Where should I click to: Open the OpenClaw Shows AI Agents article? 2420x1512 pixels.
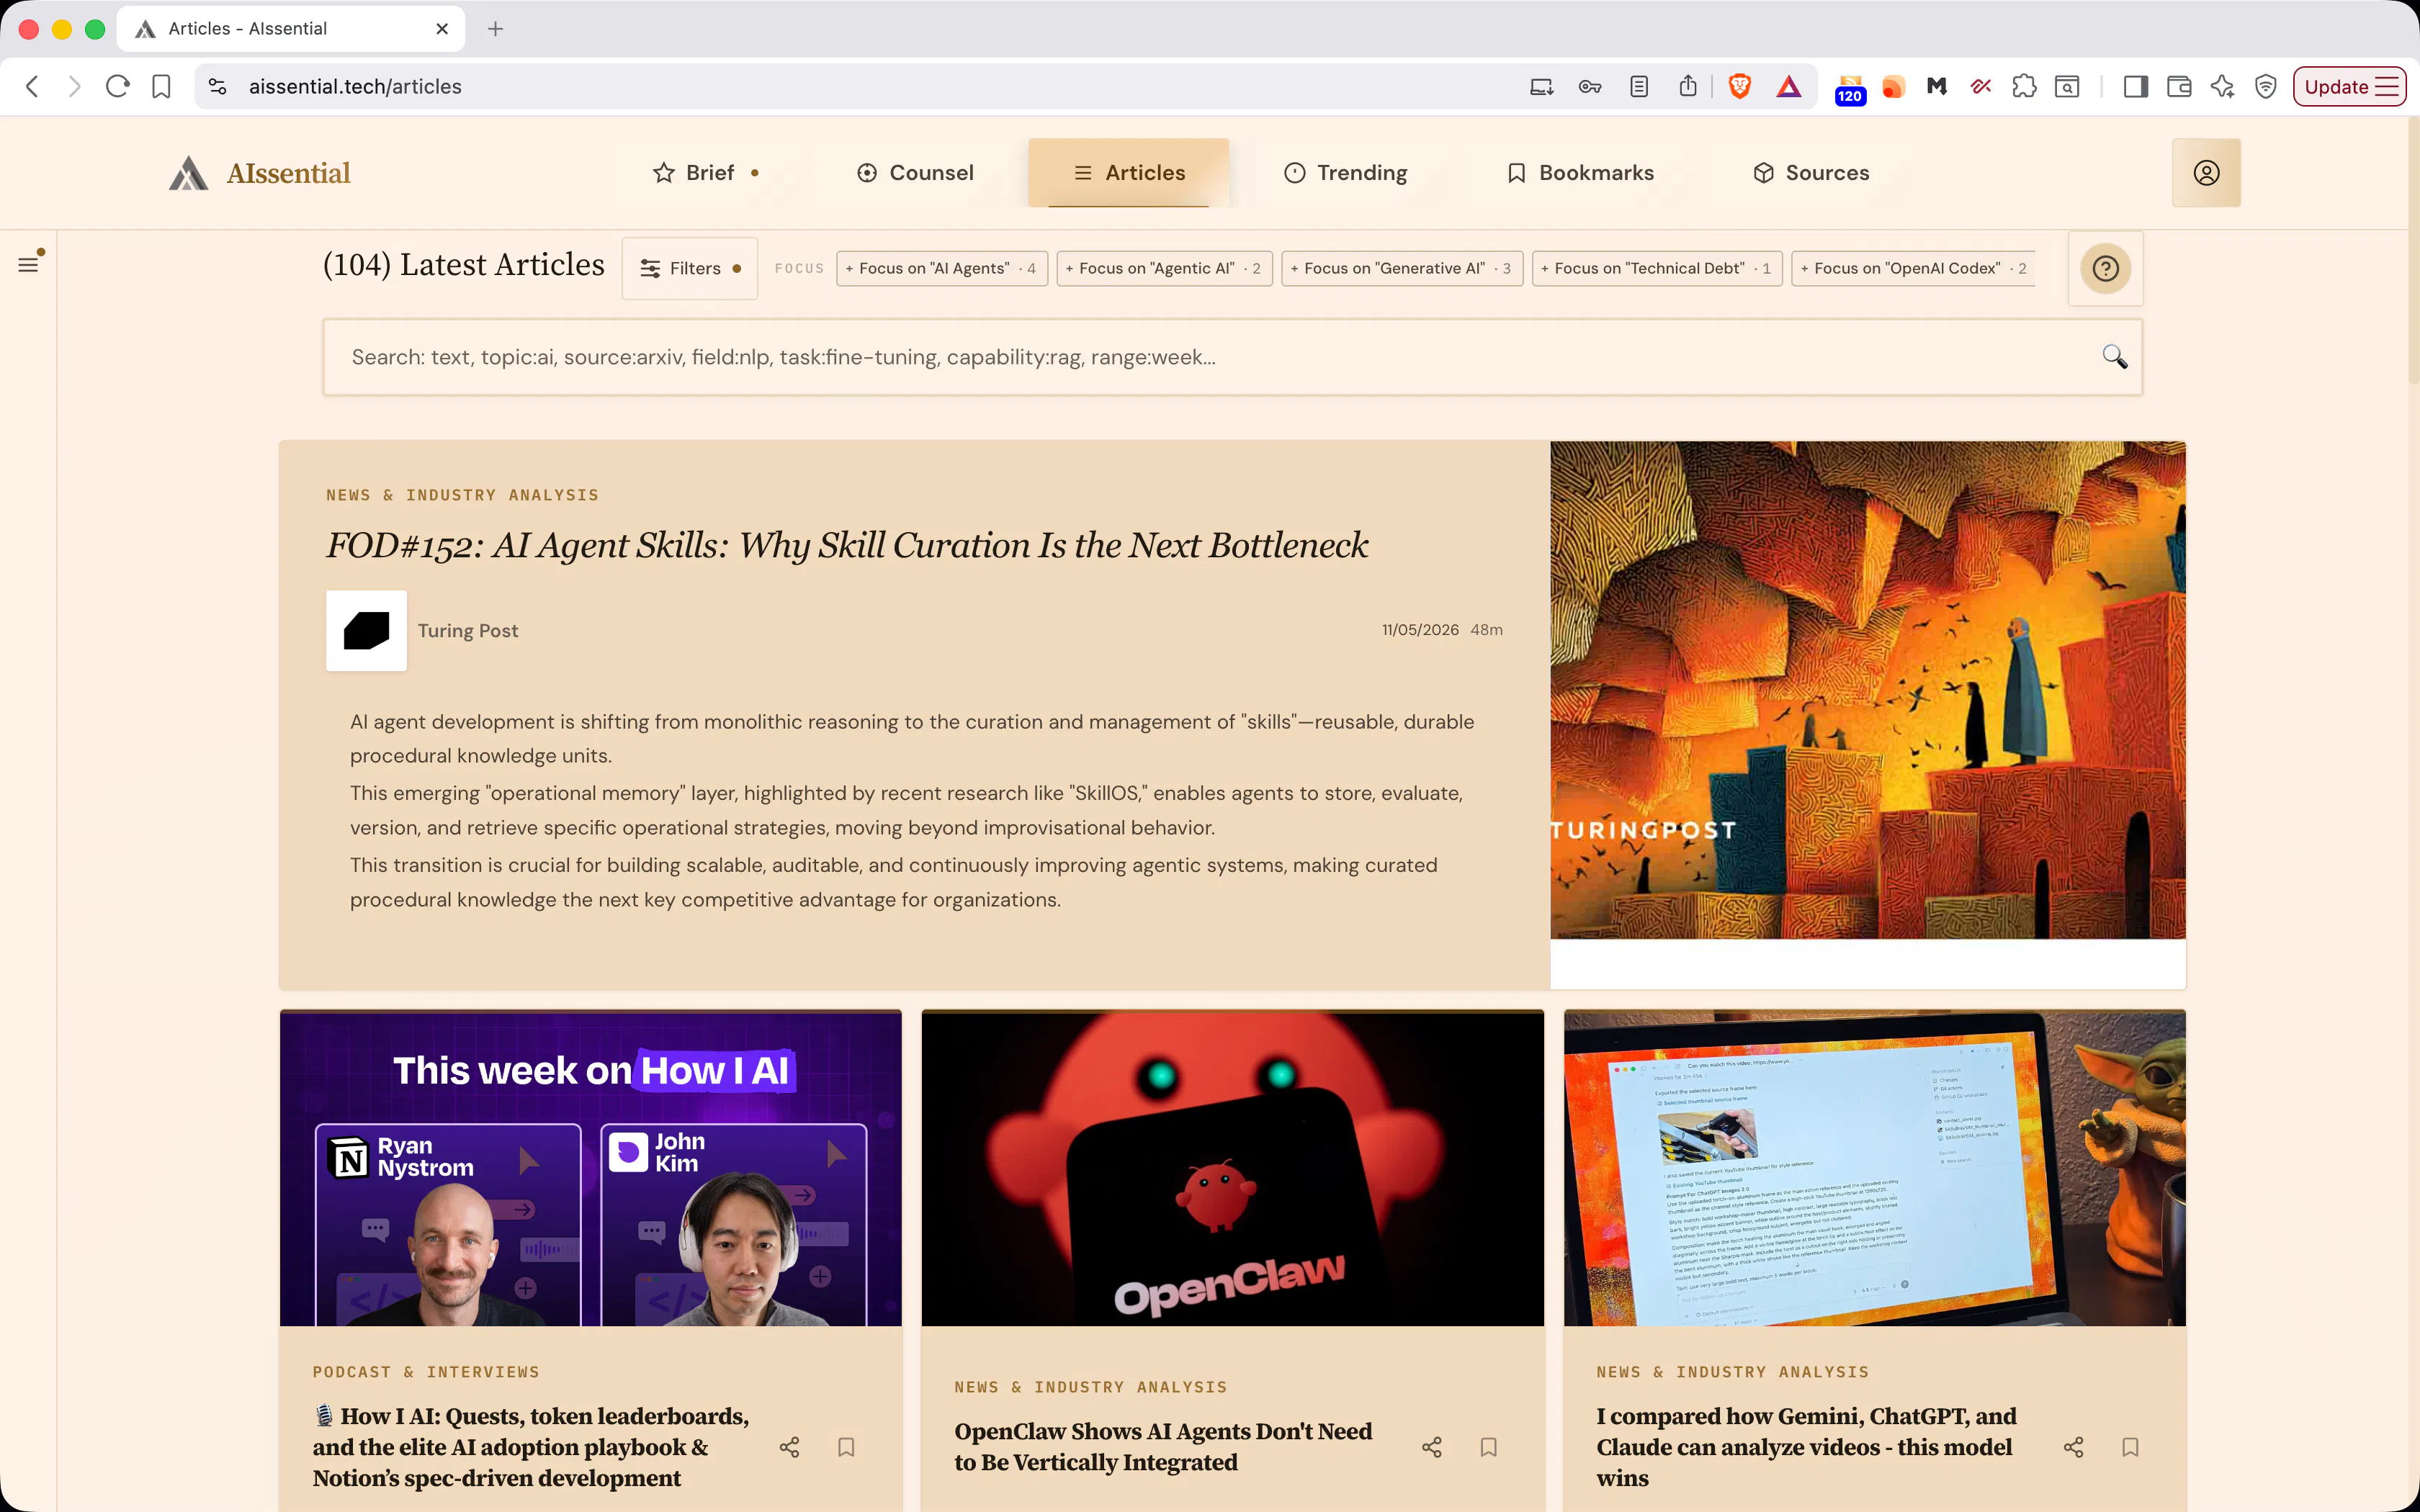(1163, 1447)
